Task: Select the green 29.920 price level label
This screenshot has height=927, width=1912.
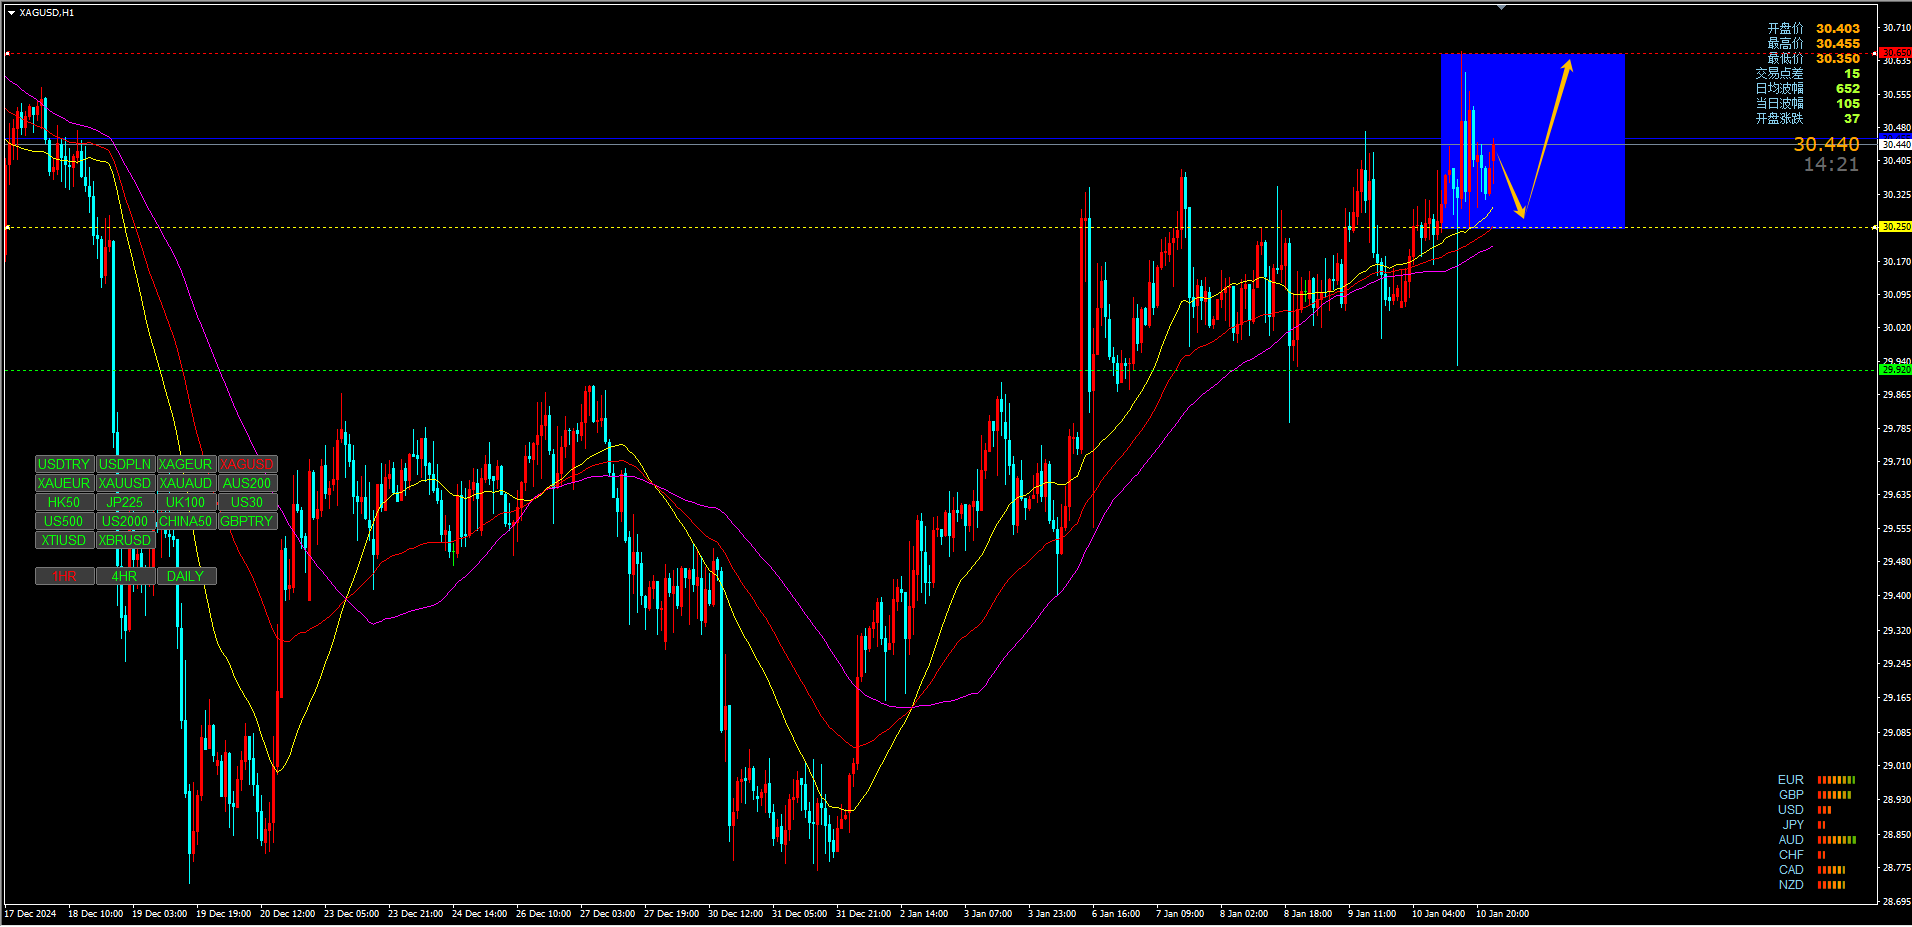Action: tap(1896, 370)
